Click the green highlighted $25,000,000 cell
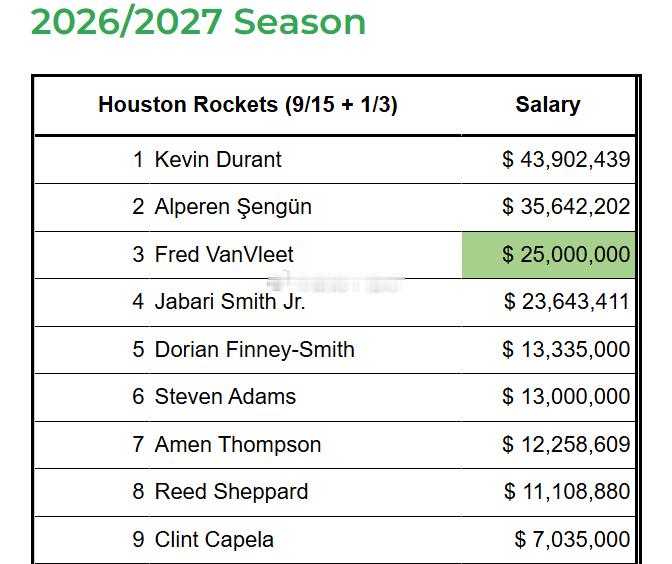This screenshot has width=672, height=564. 548,255
